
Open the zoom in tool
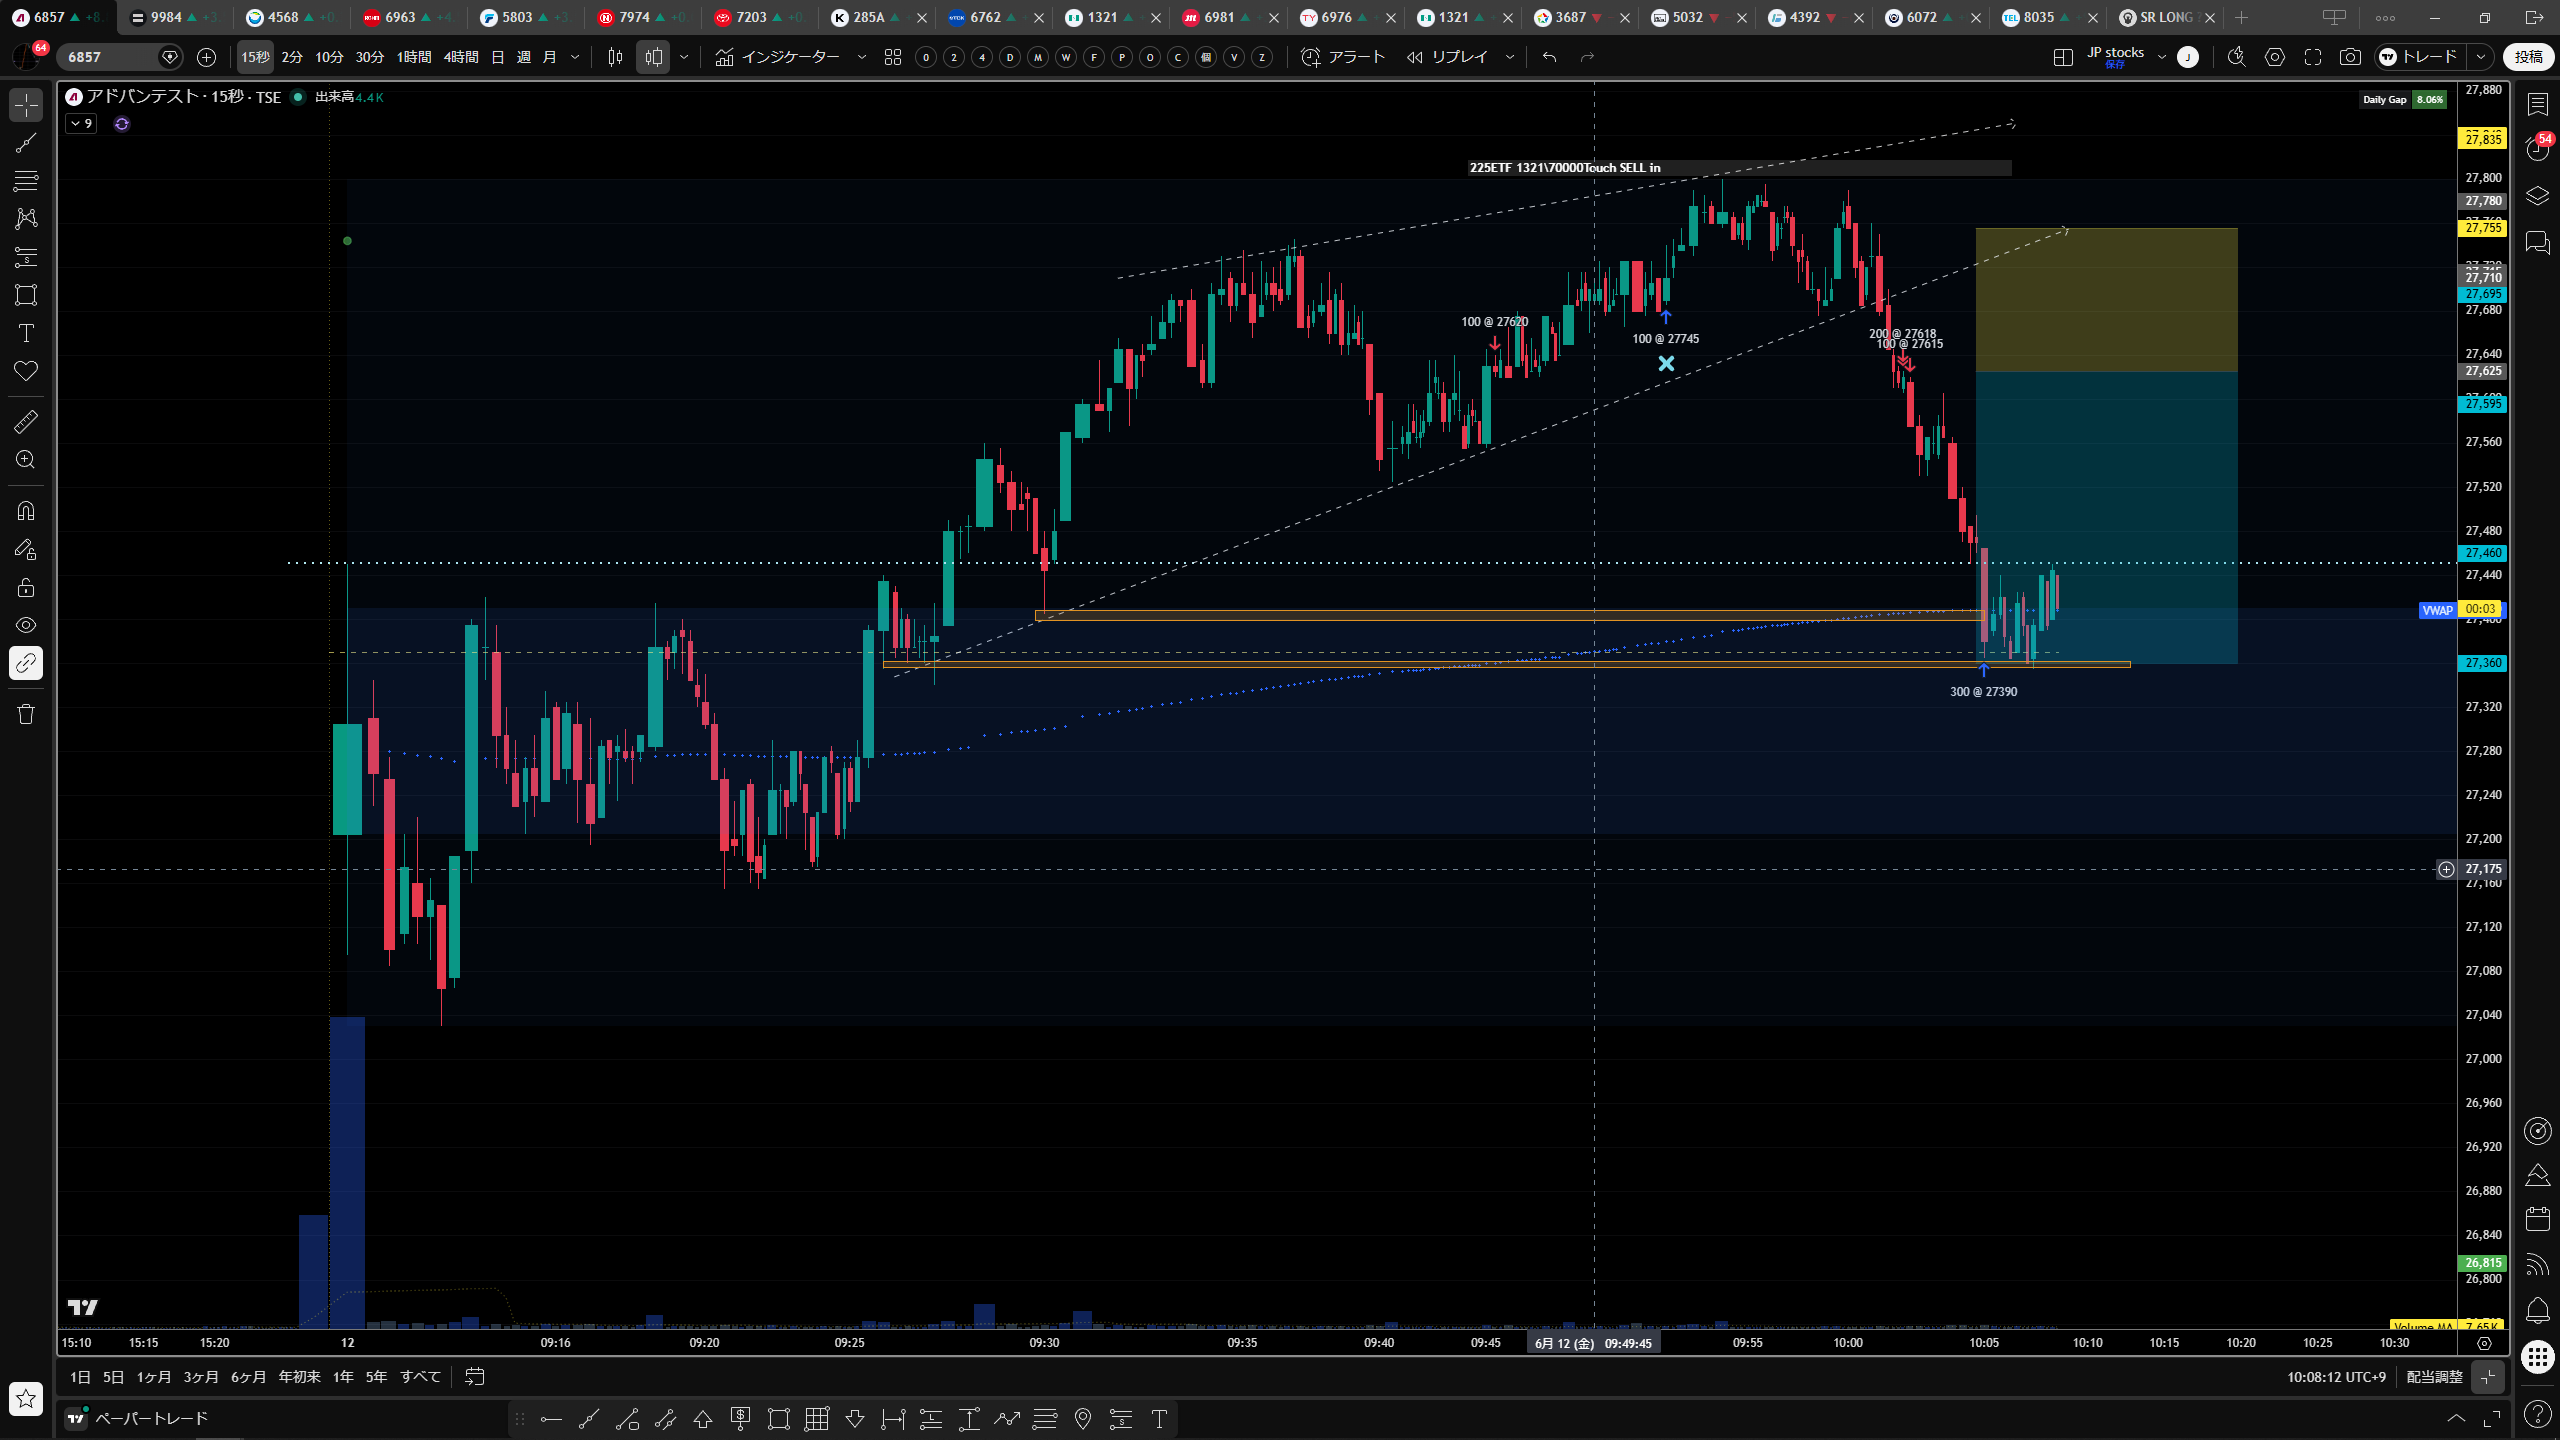[x=26, y=460]
